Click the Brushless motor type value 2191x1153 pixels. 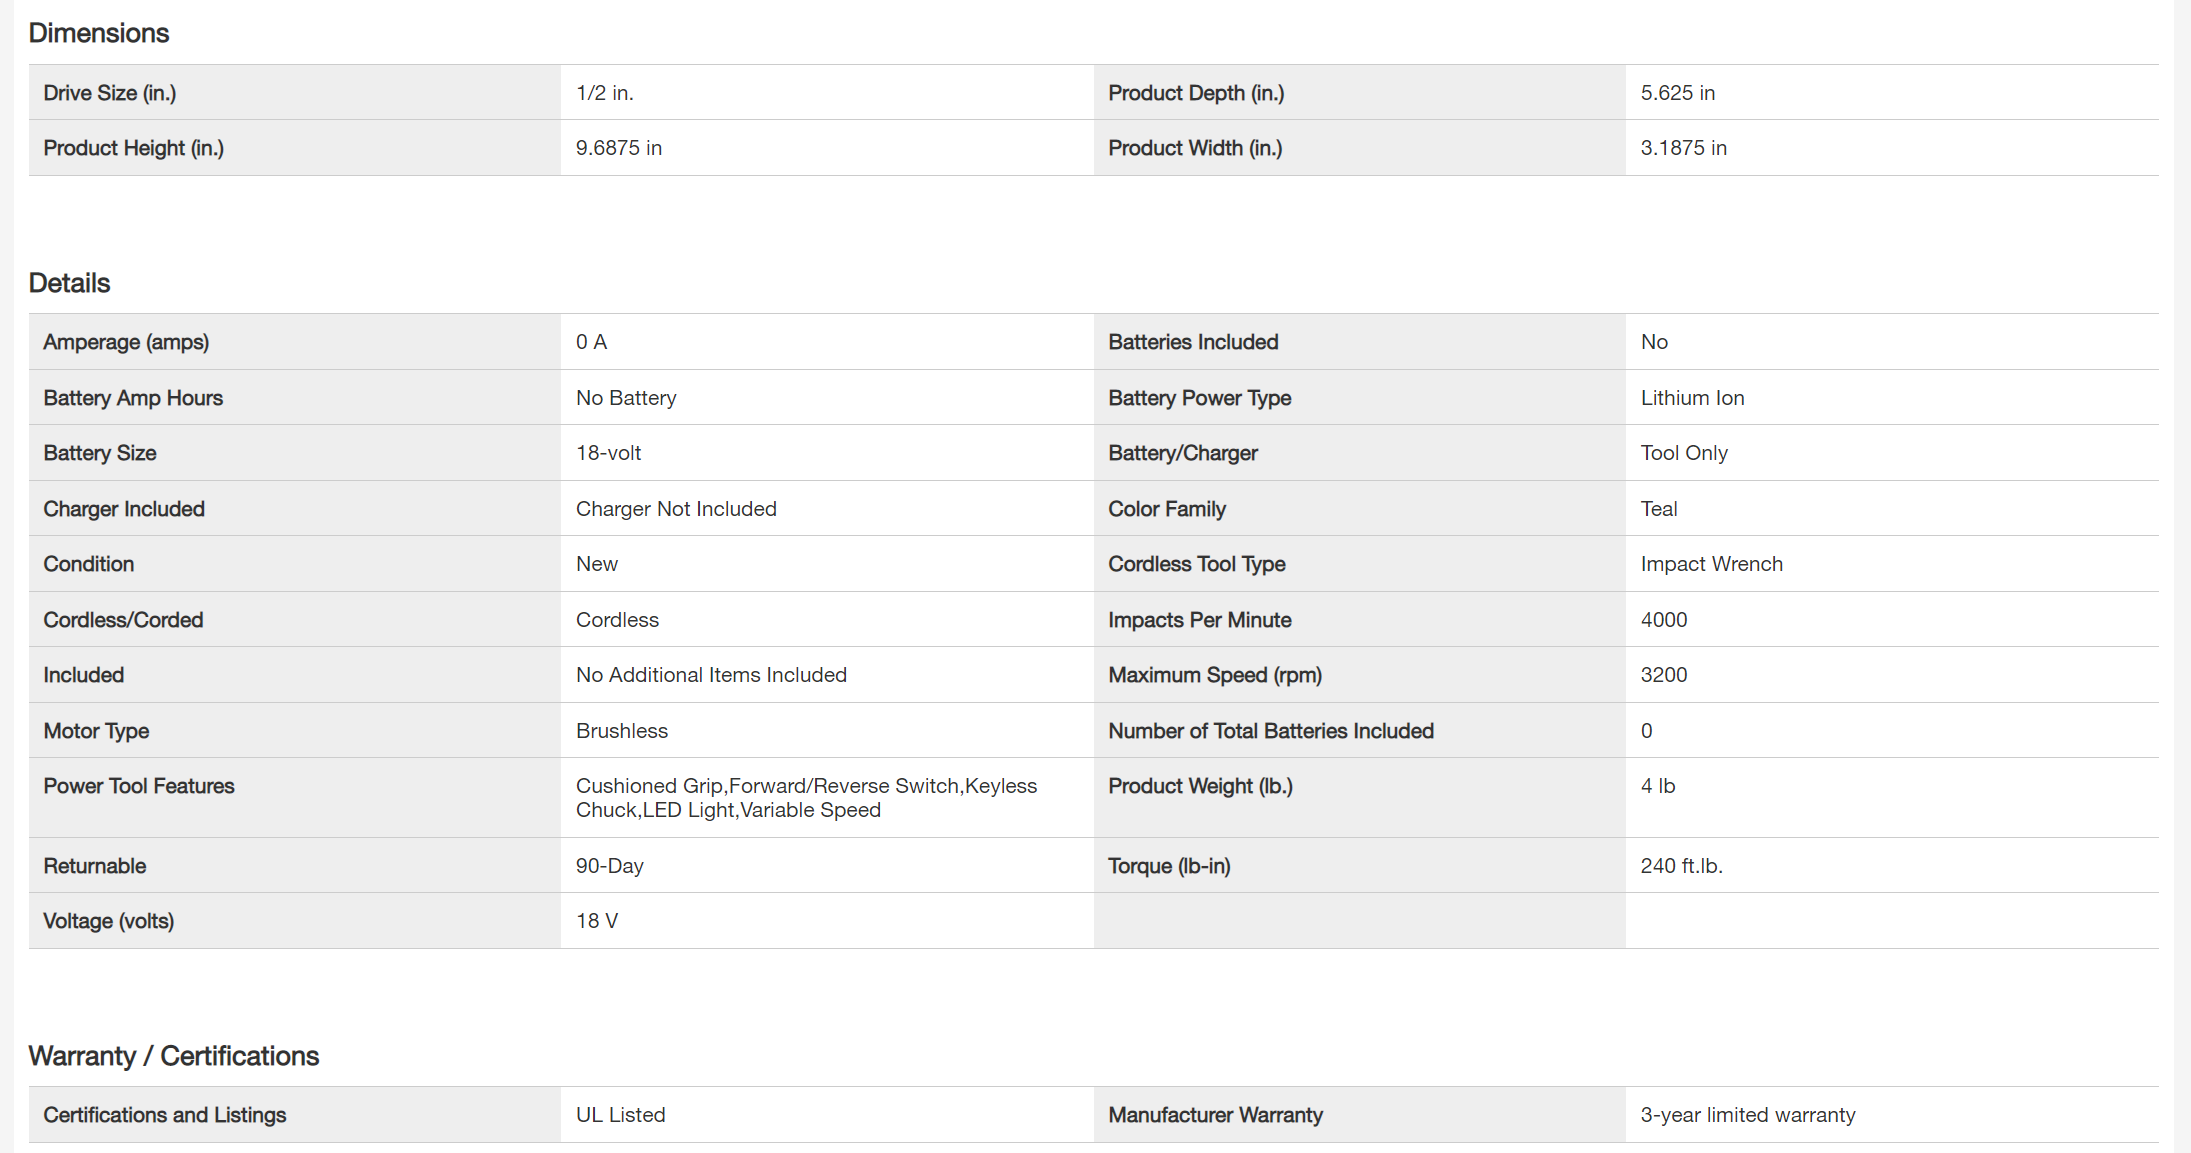tap(622, 731)
